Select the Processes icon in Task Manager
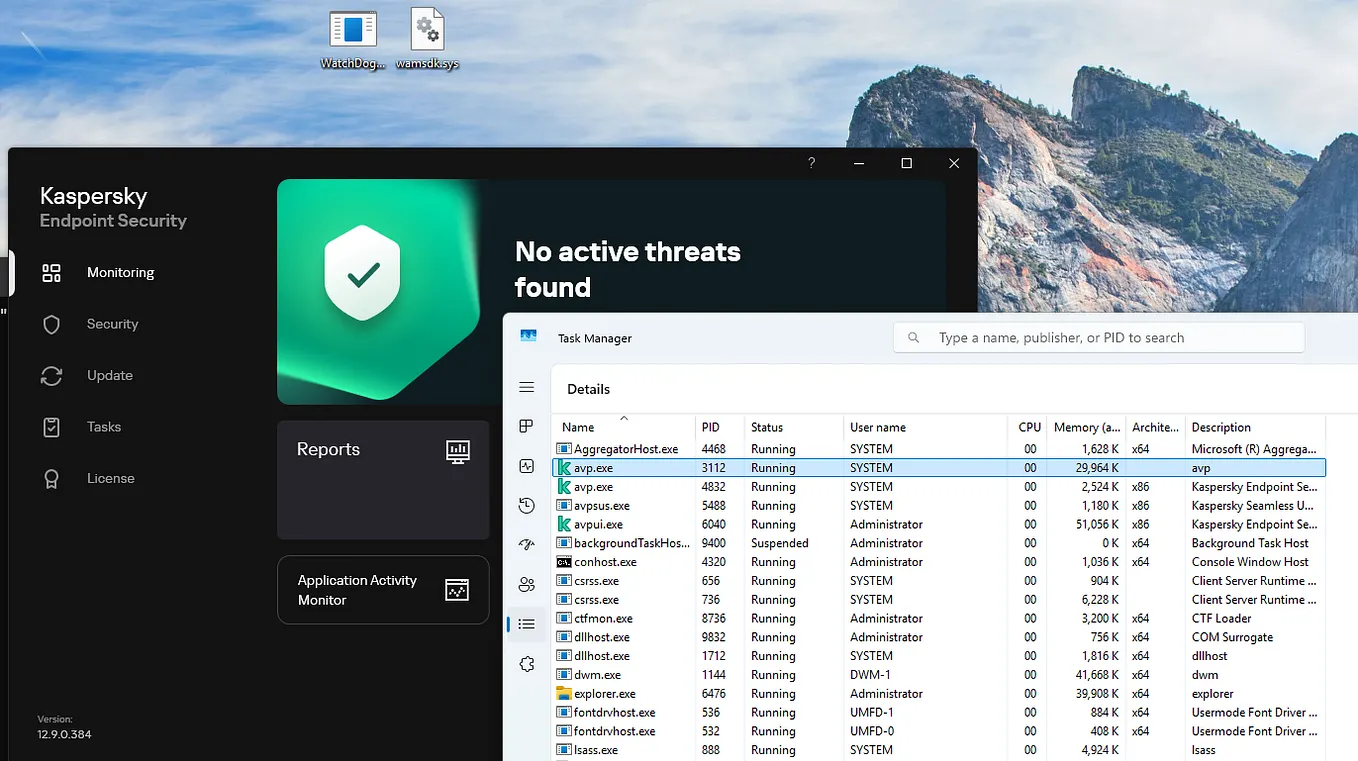Viewport: 1358px width, 761px height. click(x=526, y=425)
